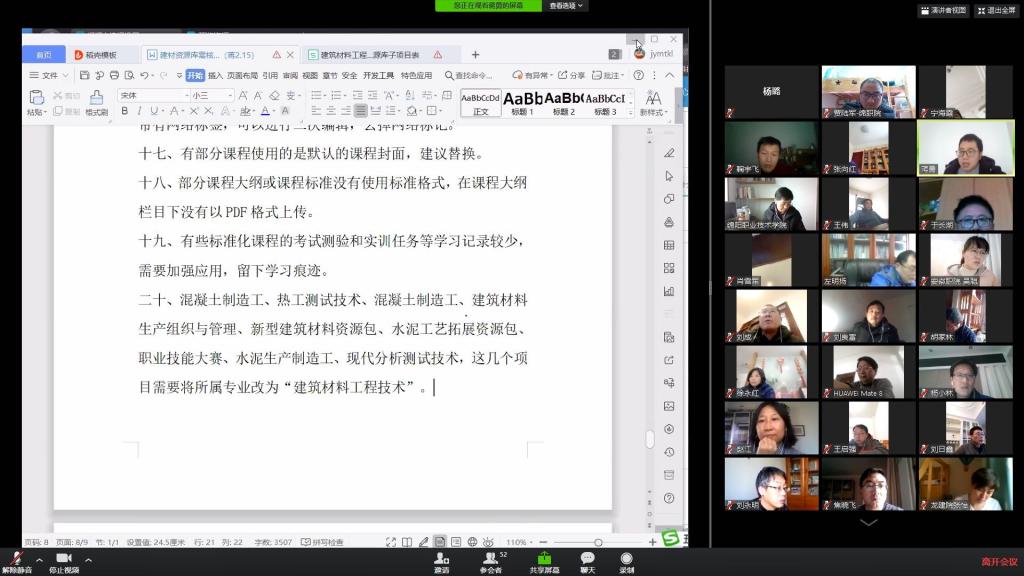
Task: Unmute microphone in Zoom toolbar
Action: pyautogui.click(x=16, y=559)
